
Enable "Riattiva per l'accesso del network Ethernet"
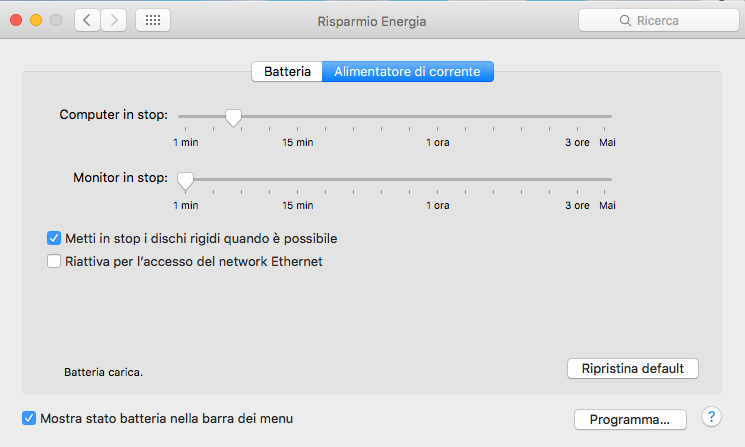click(x=54, y=262)
